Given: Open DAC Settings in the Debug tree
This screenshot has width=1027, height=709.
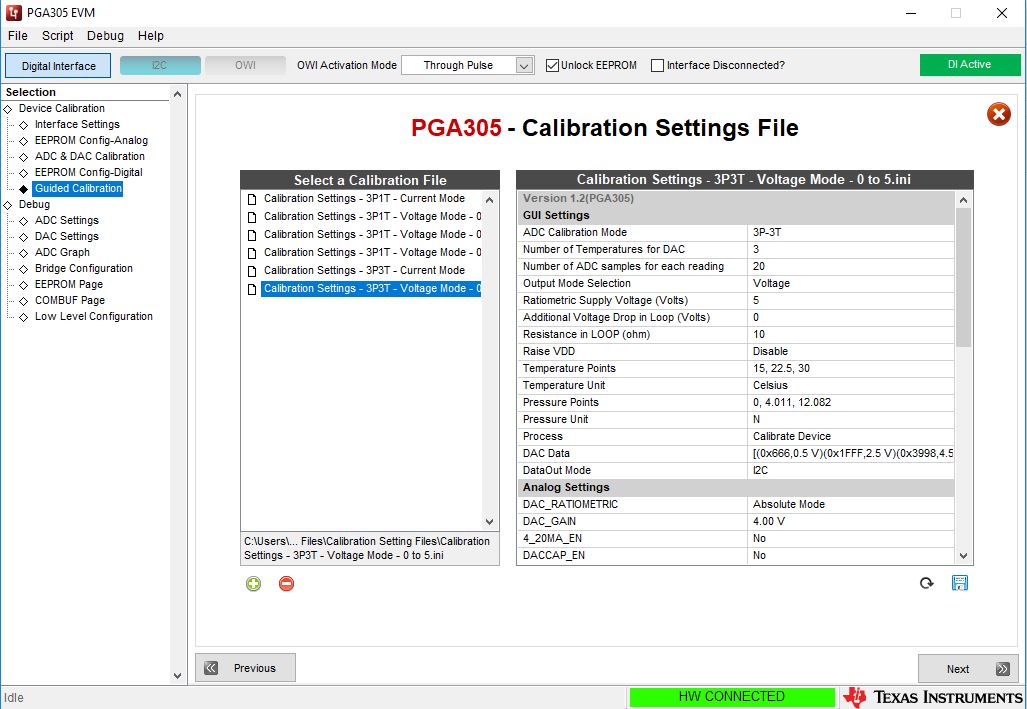Looking at the screenshot, I should [x=67, y=237].
